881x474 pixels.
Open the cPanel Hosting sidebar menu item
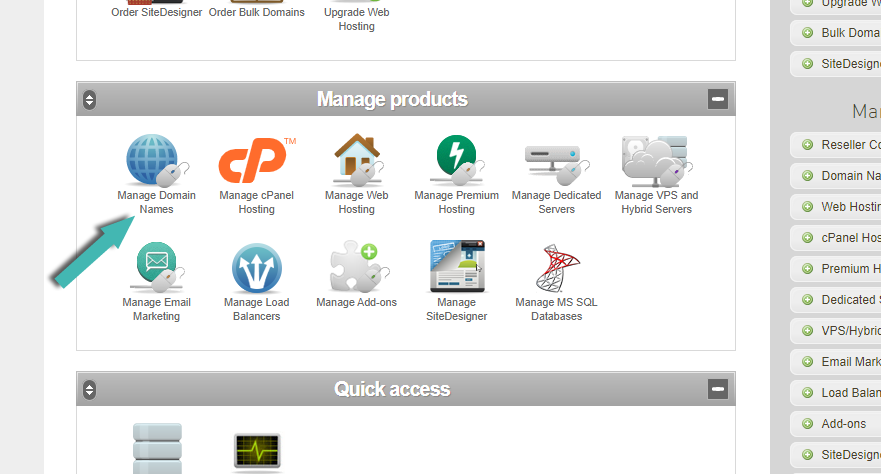[835, 238]
